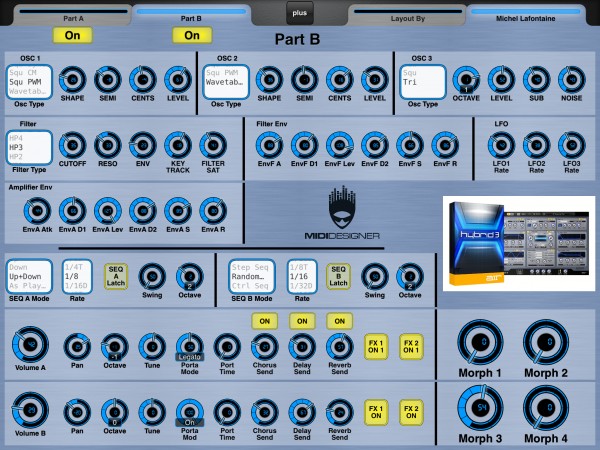Toggle the ON switch above Chorus Send

[264, 321]
